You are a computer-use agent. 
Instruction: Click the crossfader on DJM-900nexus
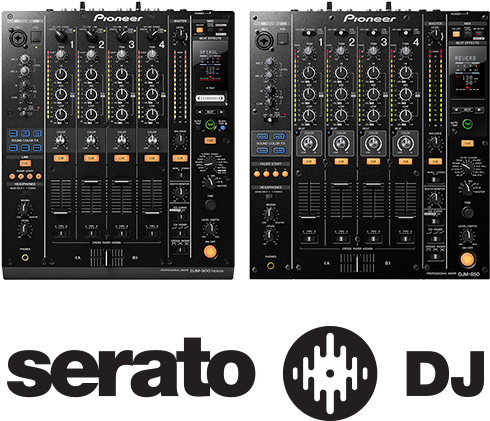[x=107, y=258]
